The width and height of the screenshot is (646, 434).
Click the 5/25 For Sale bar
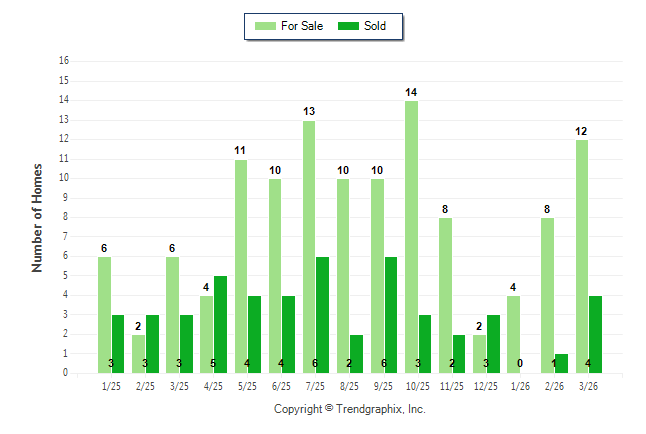241,266
